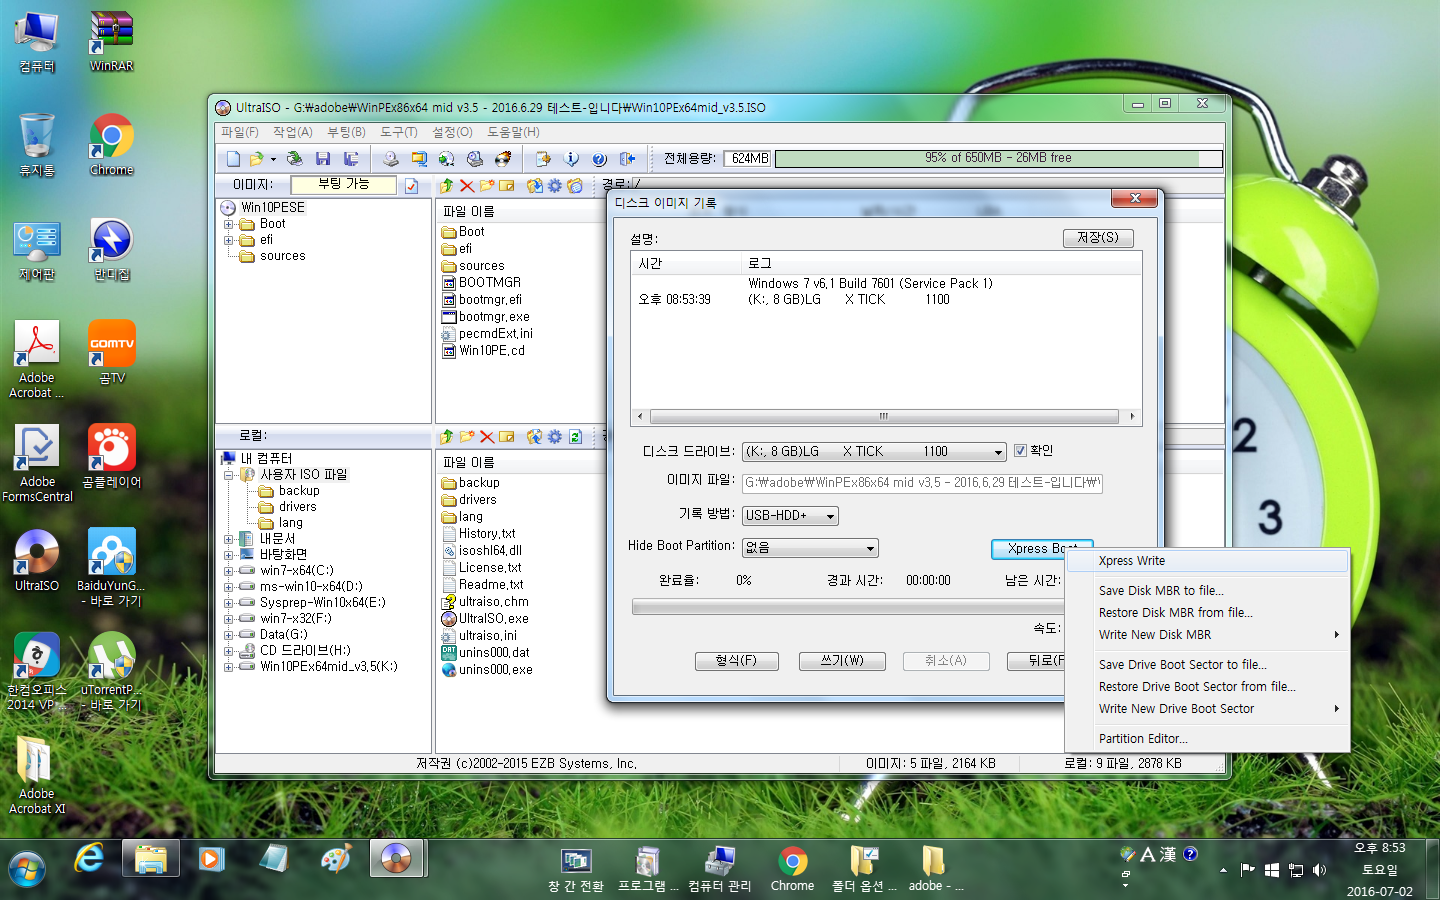Screen dimensions: 1440x900
Task: Click the Windows Start orb
Action: [x=27, y=869]
